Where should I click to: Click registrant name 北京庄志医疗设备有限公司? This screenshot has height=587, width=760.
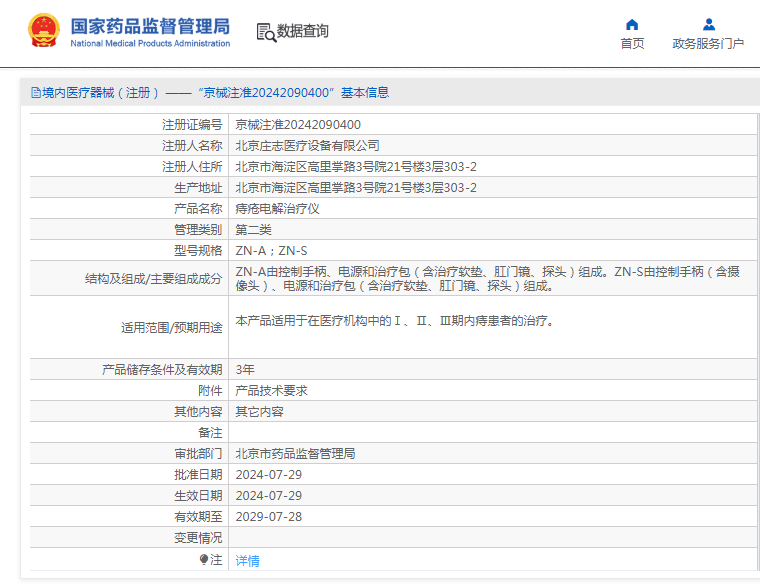pos(307,146)
